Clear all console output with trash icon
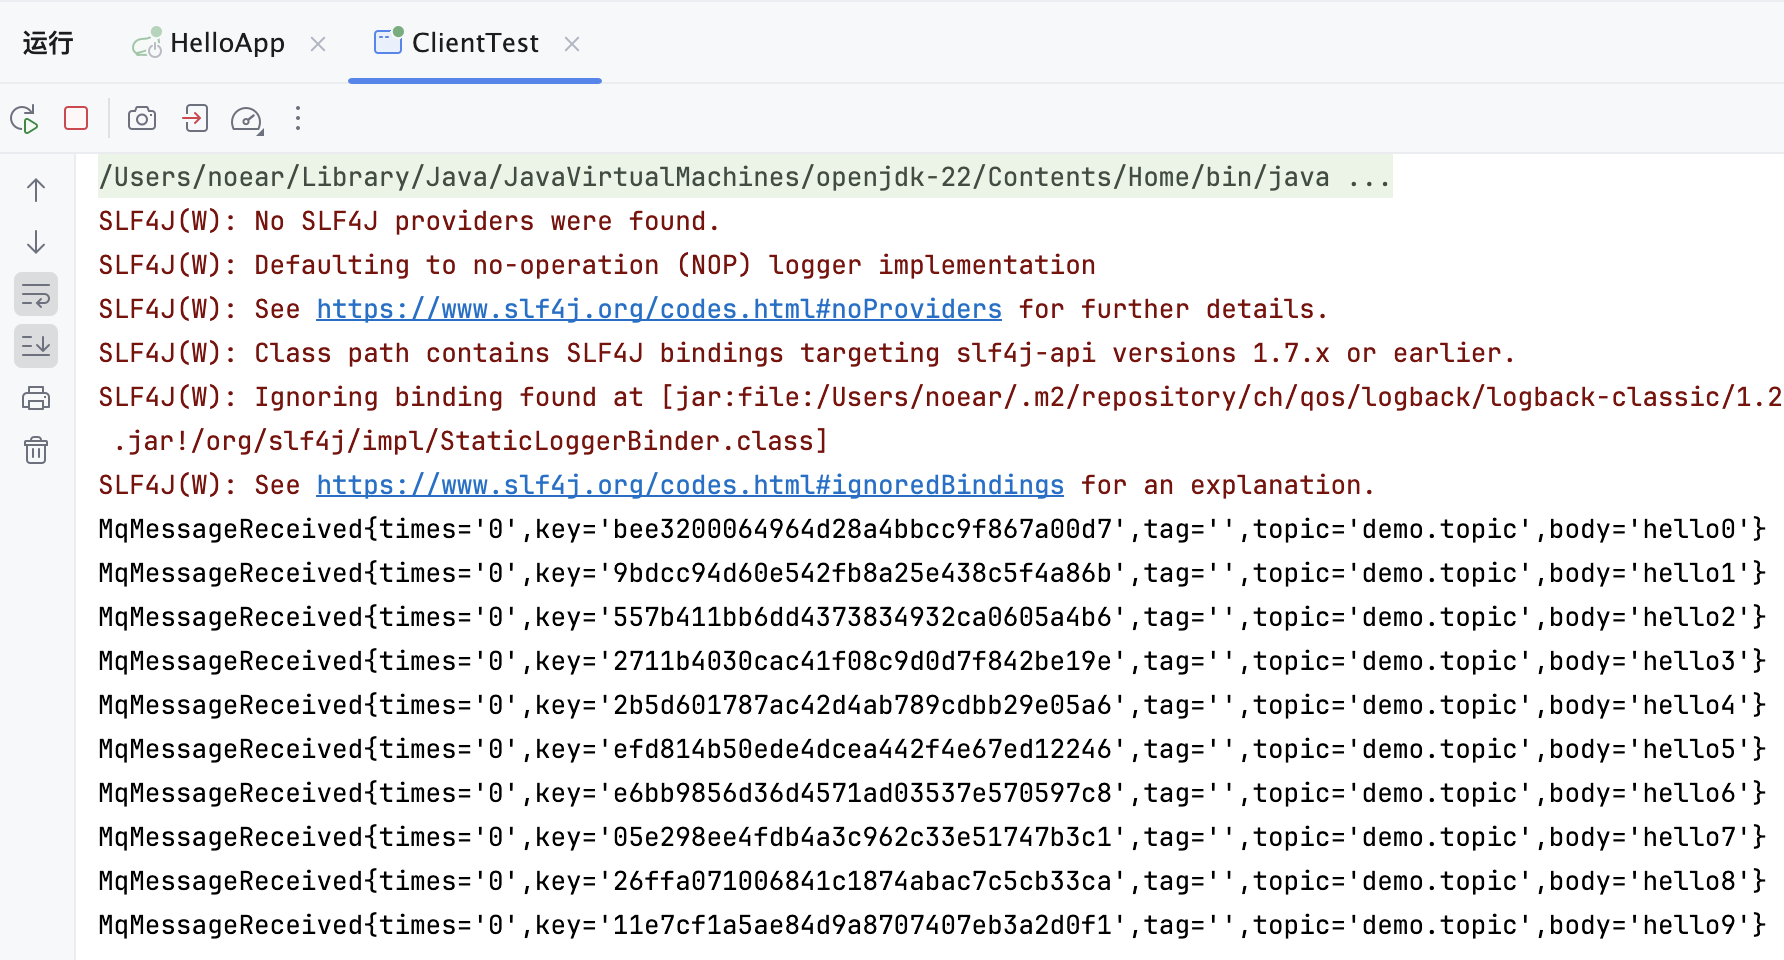Viewport: 1784px width, 960px height. [x=36, y=450]
